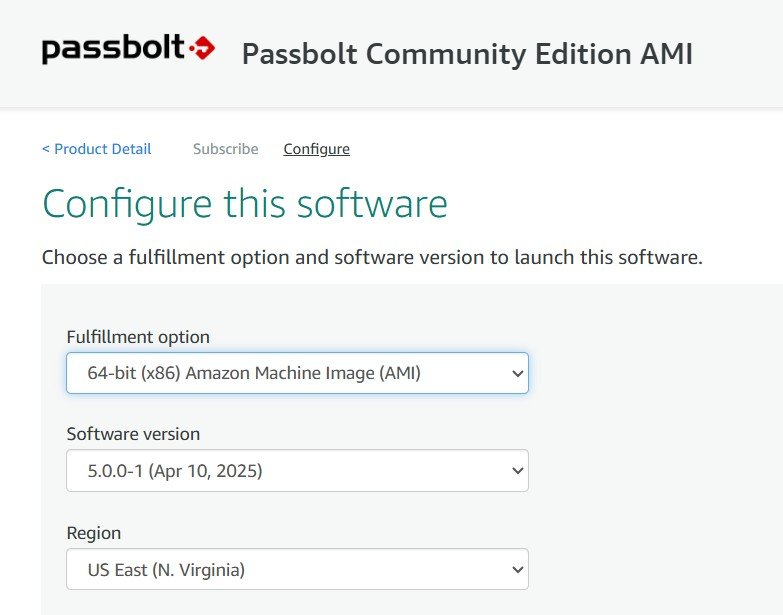The image size is (783, 615).
Task: Click the "Configure this software" heading
Action: [x=245, y=204]
